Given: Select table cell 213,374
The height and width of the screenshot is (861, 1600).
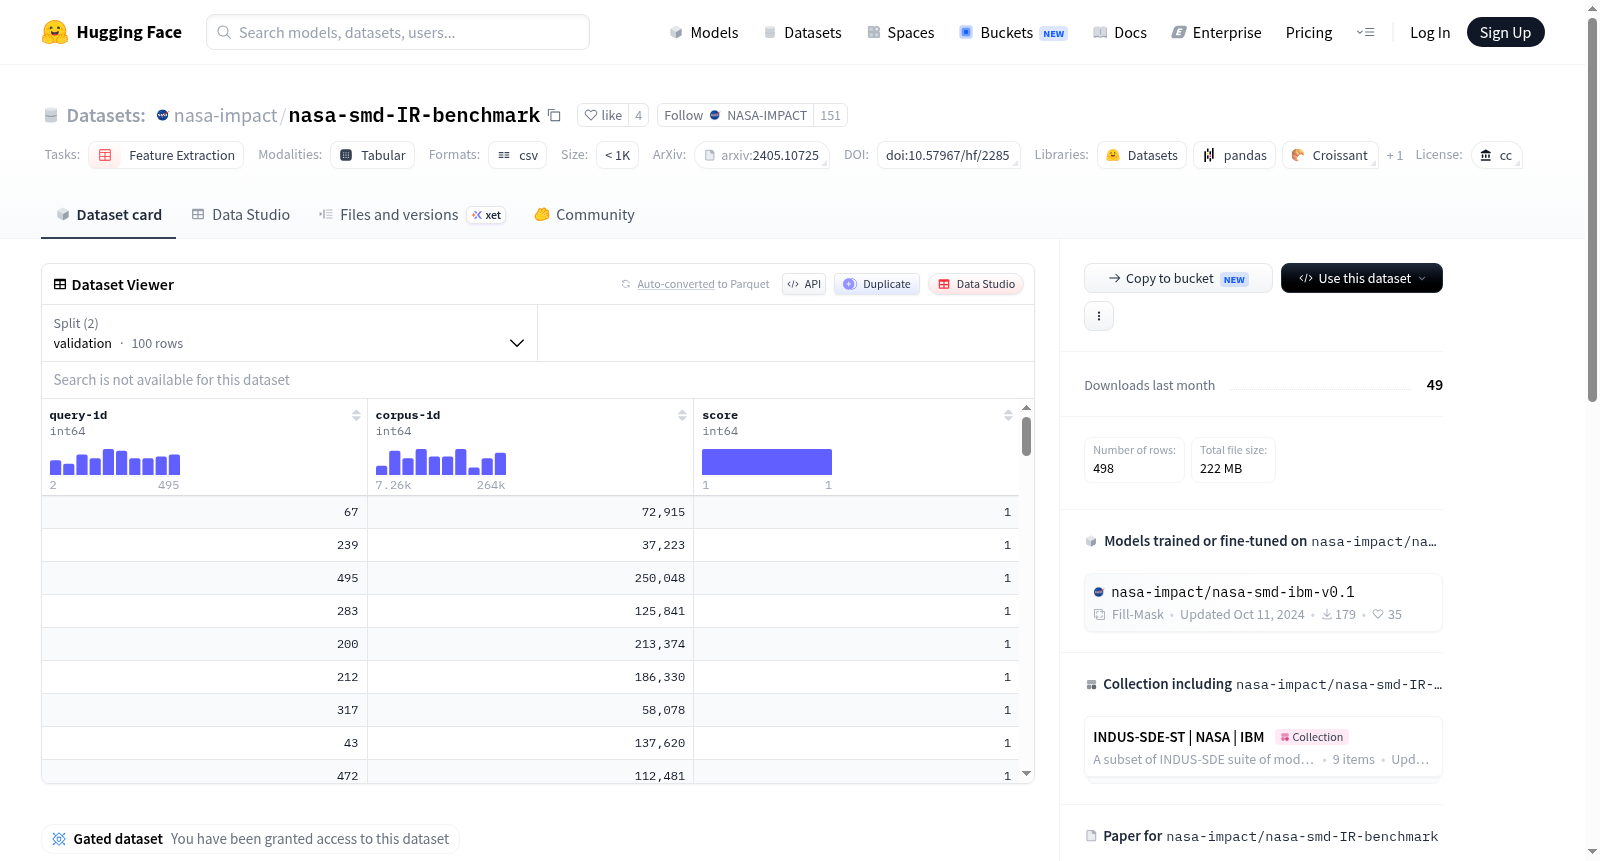Looking at the screenshot, I should pos(530,644).
